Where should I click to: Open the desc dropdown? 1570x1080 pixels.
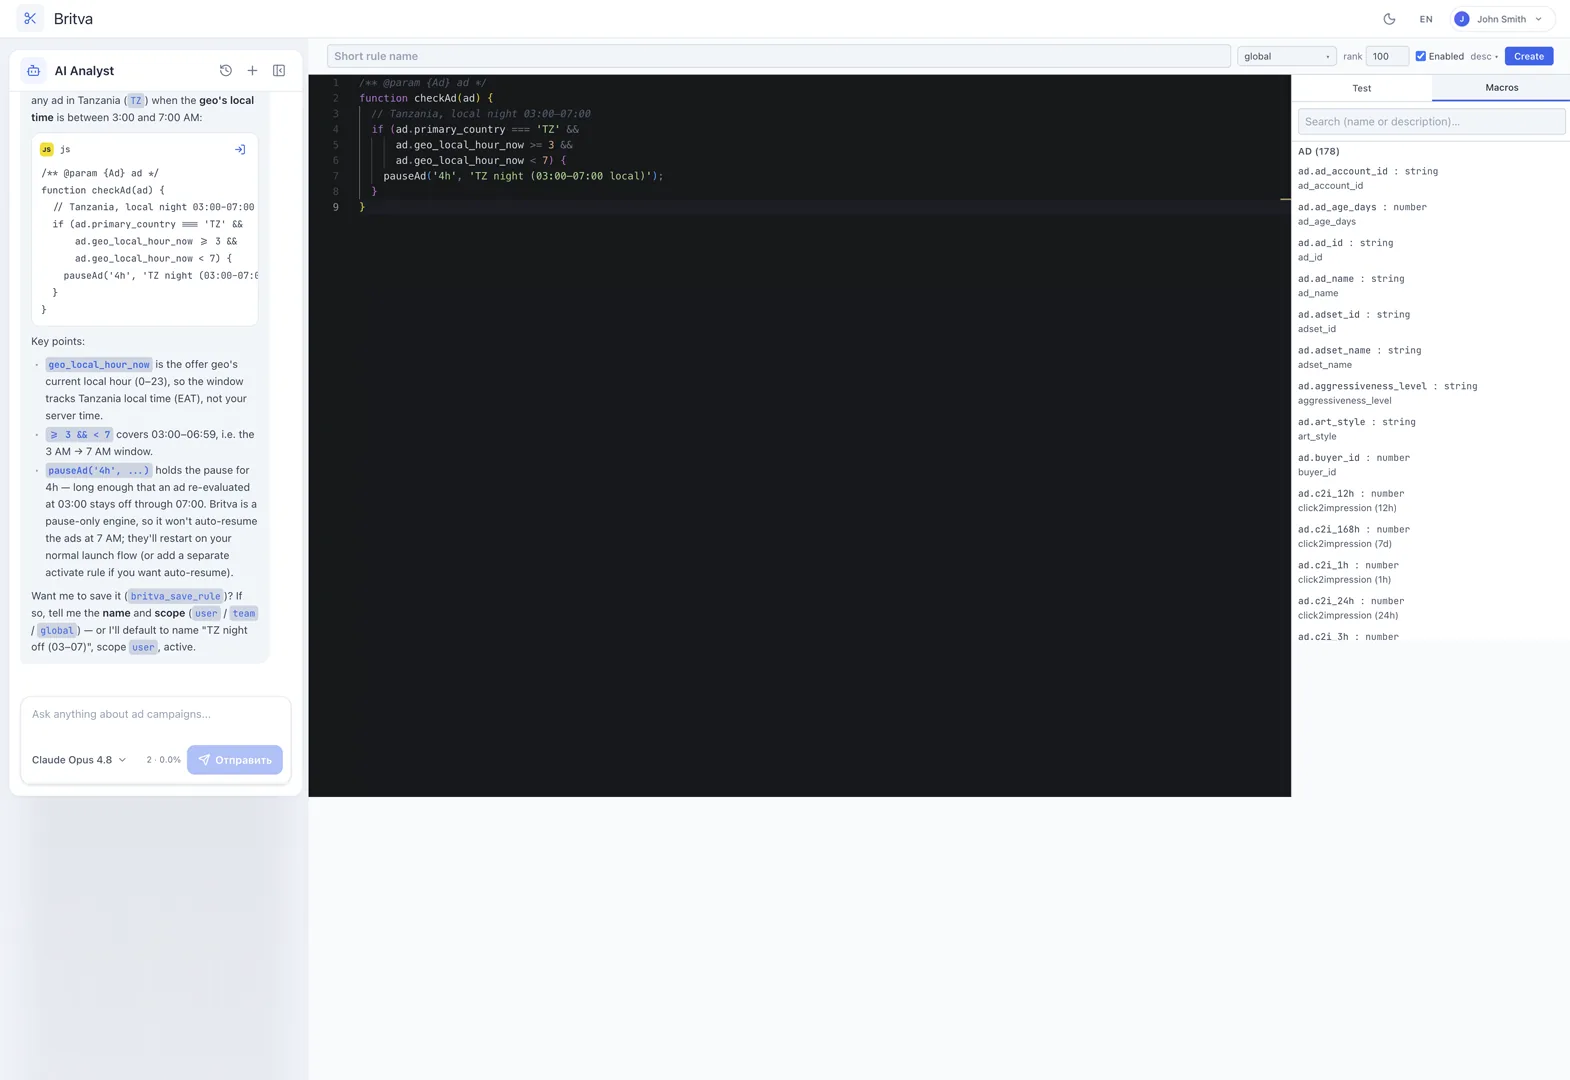(x=1484, y=56)
